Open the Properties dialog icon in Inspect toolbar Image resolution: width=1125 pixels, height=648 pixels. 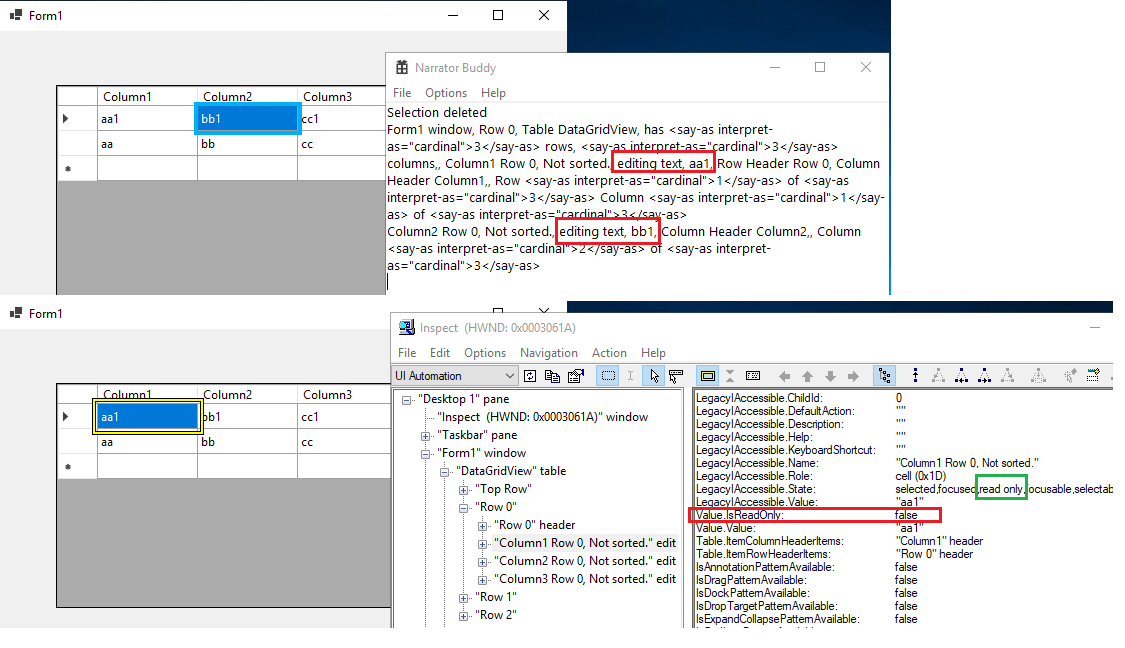575,375
